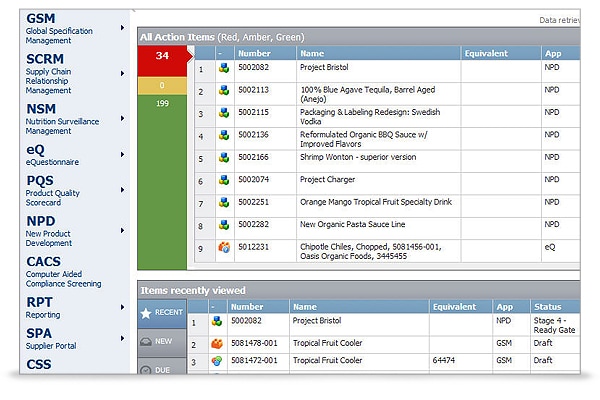Open the RPT Reporting menu

coord(123,309)
